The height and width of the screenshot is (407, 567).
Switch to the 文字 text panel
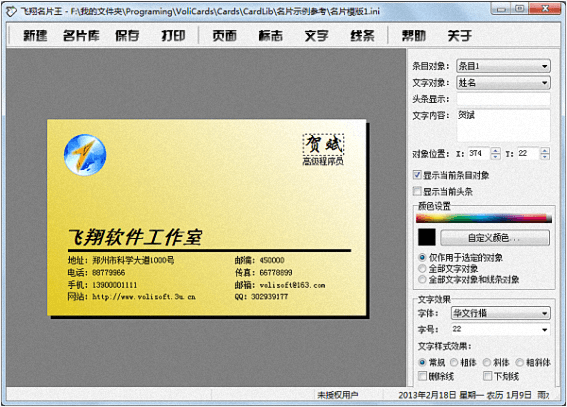click(x=316, y=35)
